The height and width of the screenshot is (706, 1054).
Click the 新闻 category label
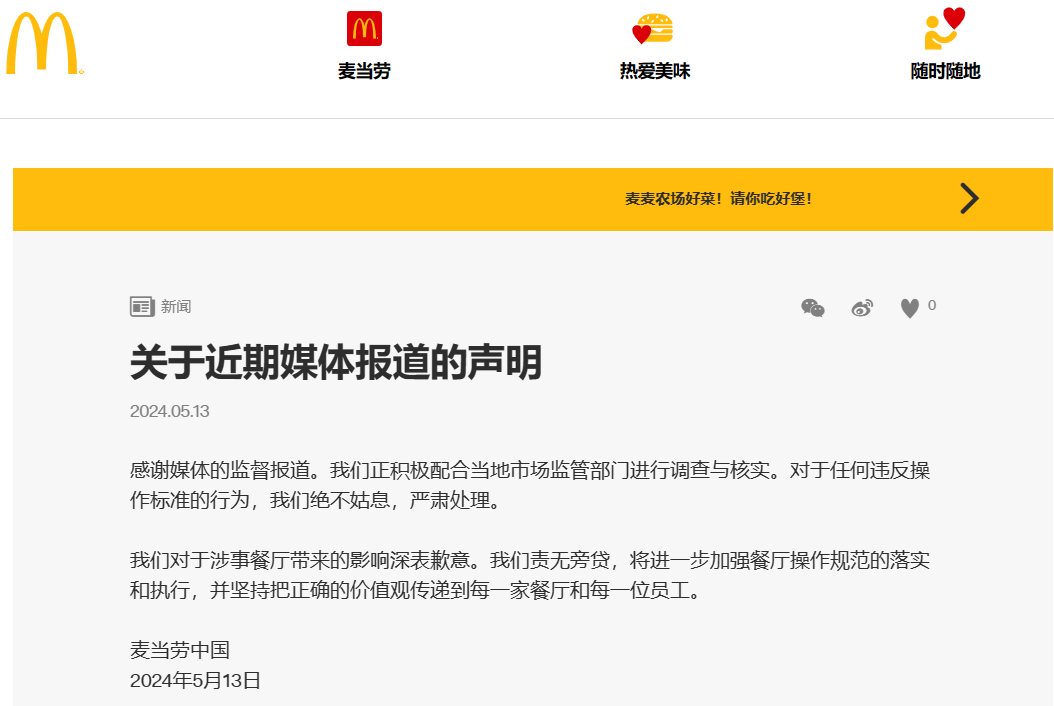(x=176, y=307)
